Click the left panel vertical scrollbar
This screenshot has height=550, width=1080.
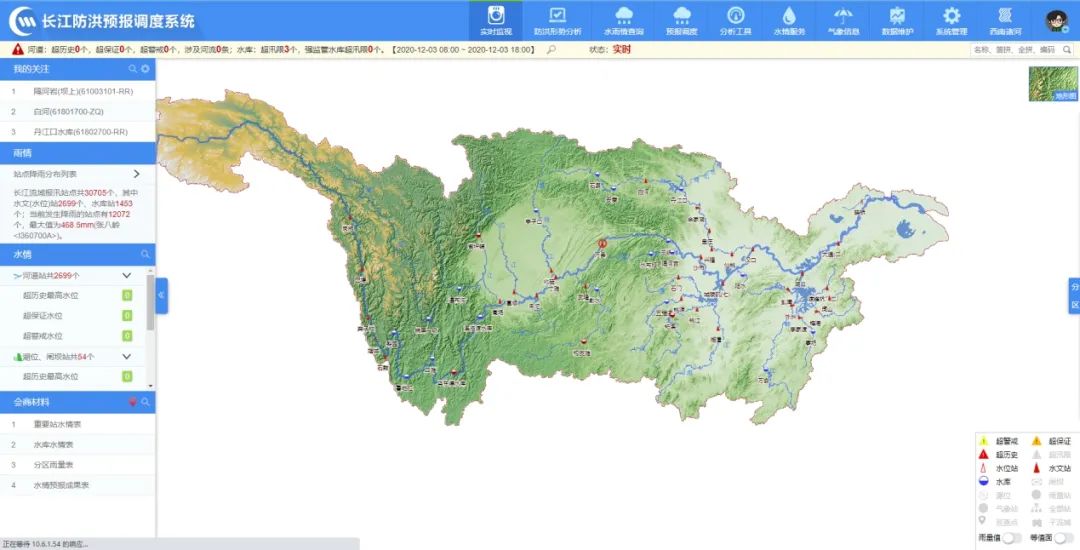[x=151, y=303]
